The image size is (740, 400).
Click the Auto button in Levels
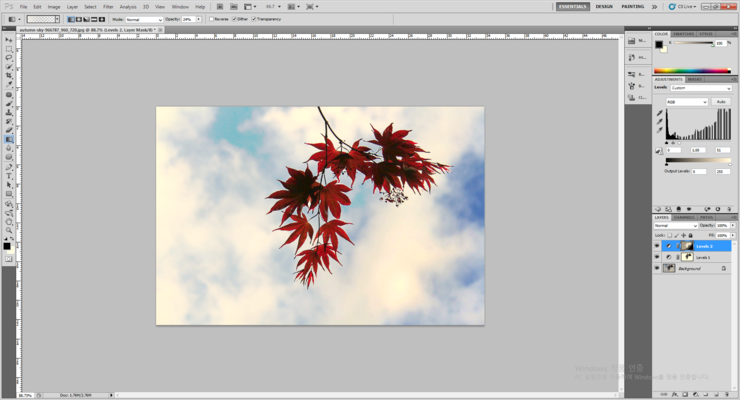click(721, 101)
